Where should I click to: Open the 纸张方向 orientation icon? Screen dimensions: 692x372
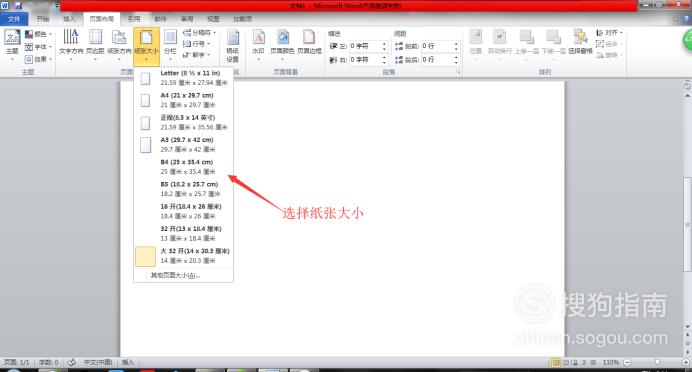click(119, 43)
